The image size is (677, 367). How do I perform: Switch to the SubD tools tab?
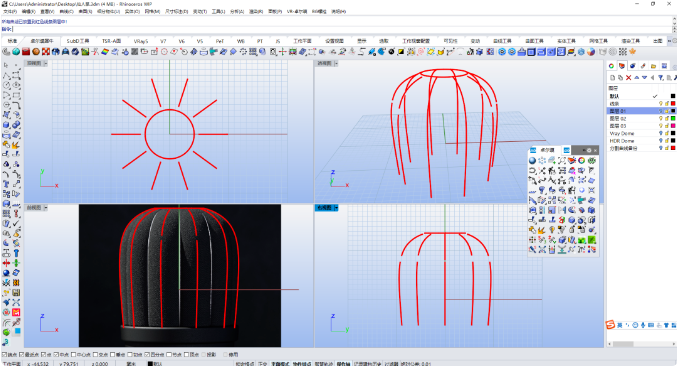coord(78,41)
